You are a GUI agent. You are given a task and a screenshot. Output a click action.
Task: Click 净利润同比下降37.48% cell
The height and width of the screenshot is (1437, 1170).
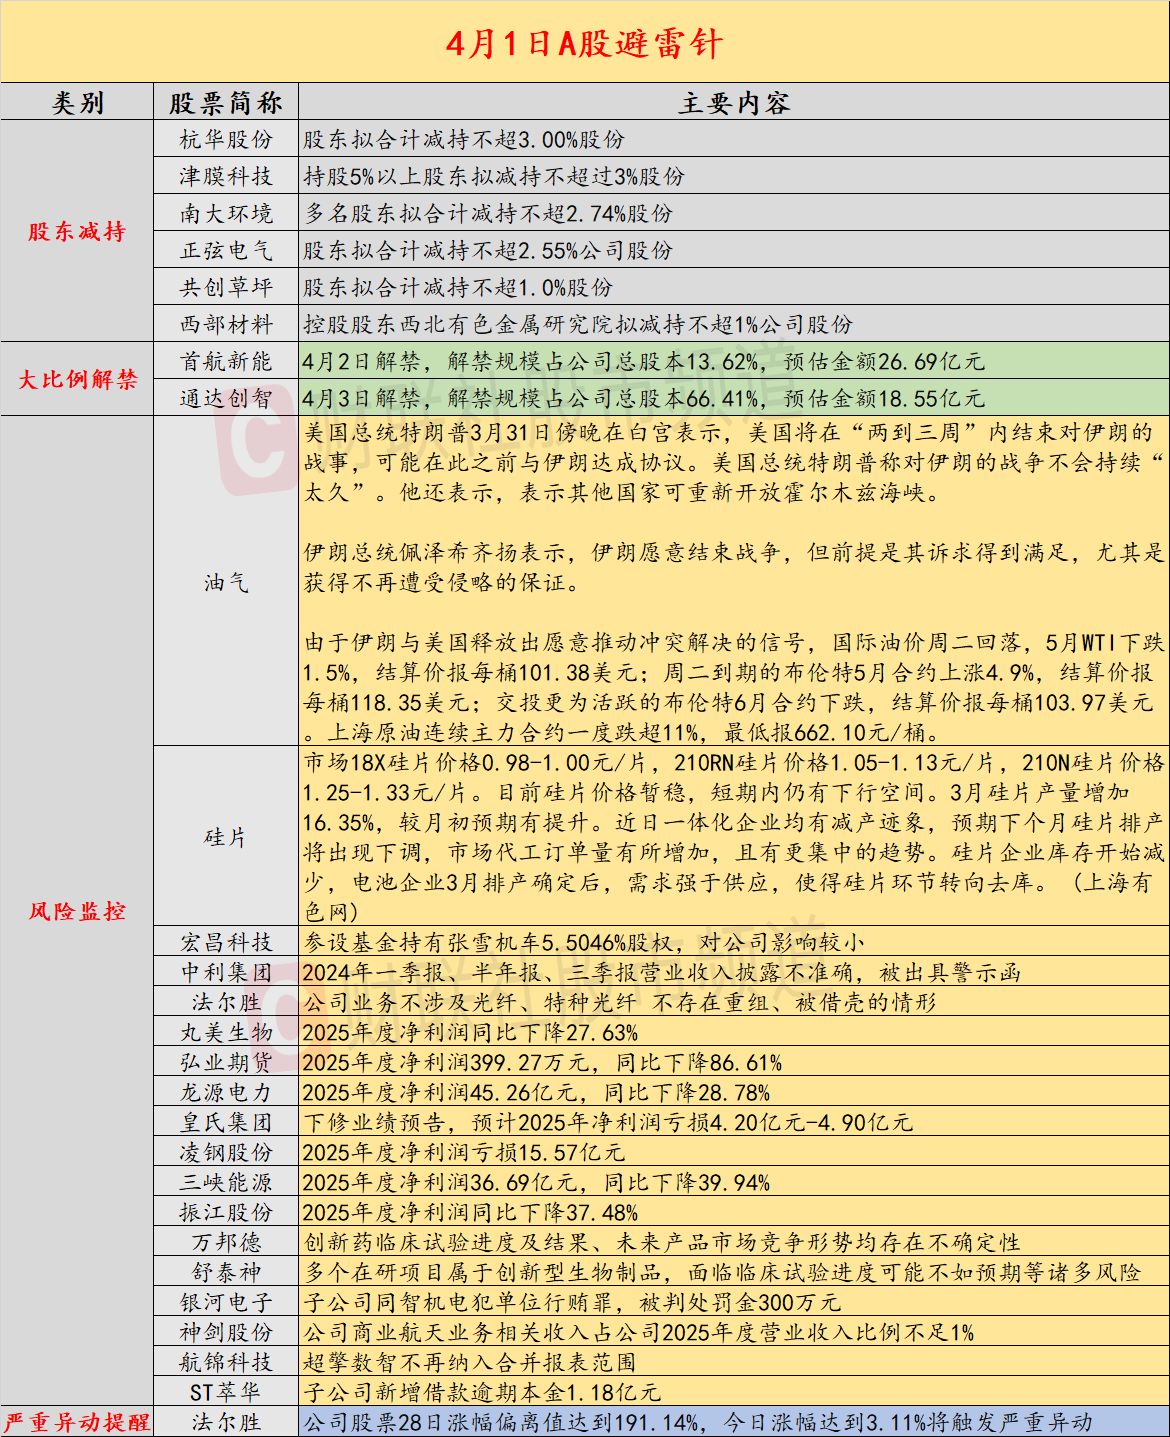pyautogui.click(x=734, y=1212)
